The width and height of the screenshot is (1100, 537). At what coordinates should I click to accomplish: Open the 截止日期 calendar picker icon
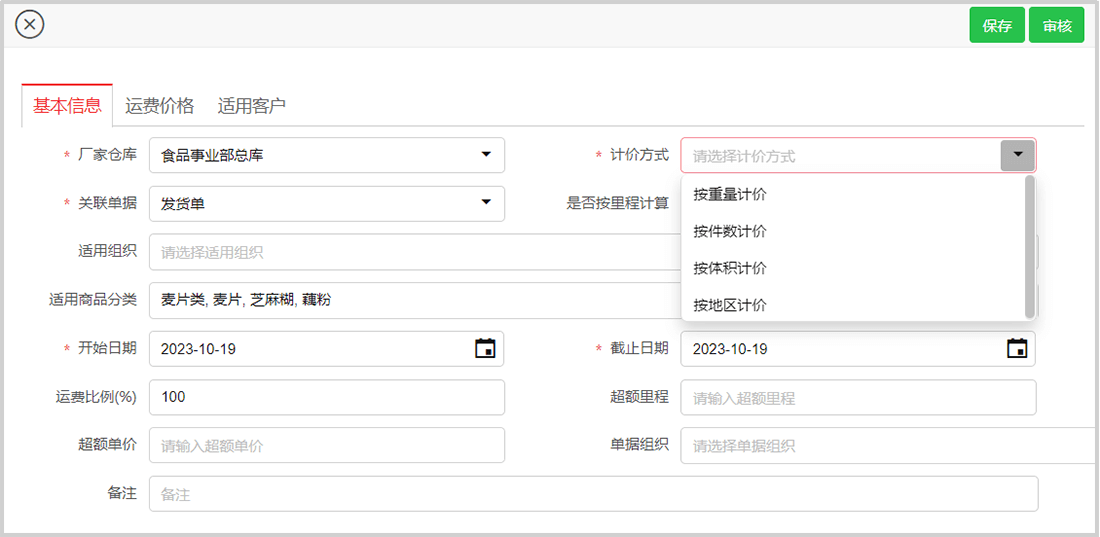[x=1017, y=349]
